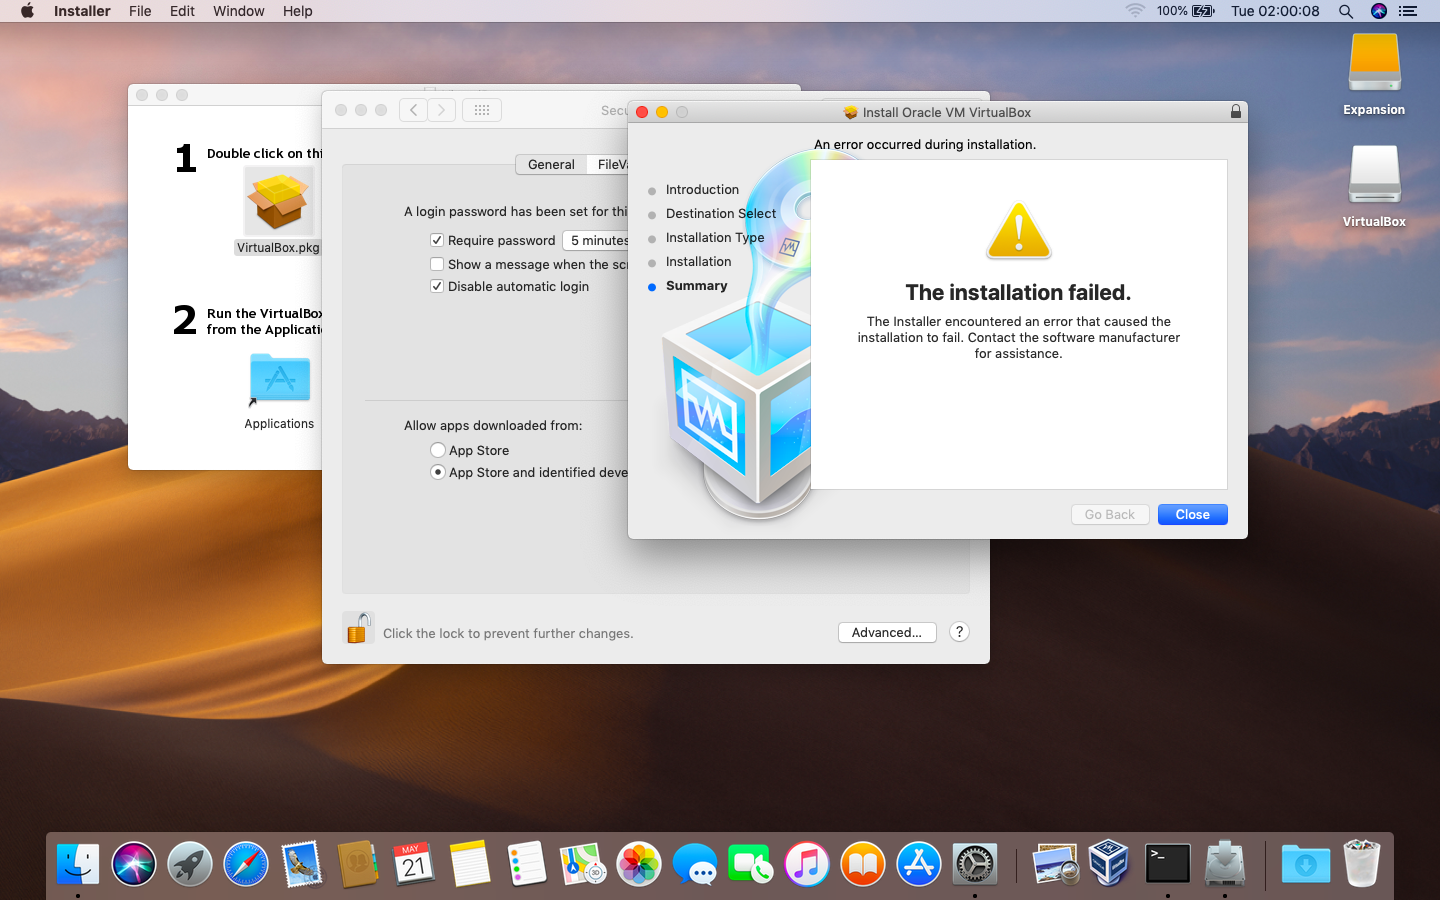Select Applications folder shortcut in disk image window
The width and height of the screenshot is (1440, 900).
pos(280,380)
